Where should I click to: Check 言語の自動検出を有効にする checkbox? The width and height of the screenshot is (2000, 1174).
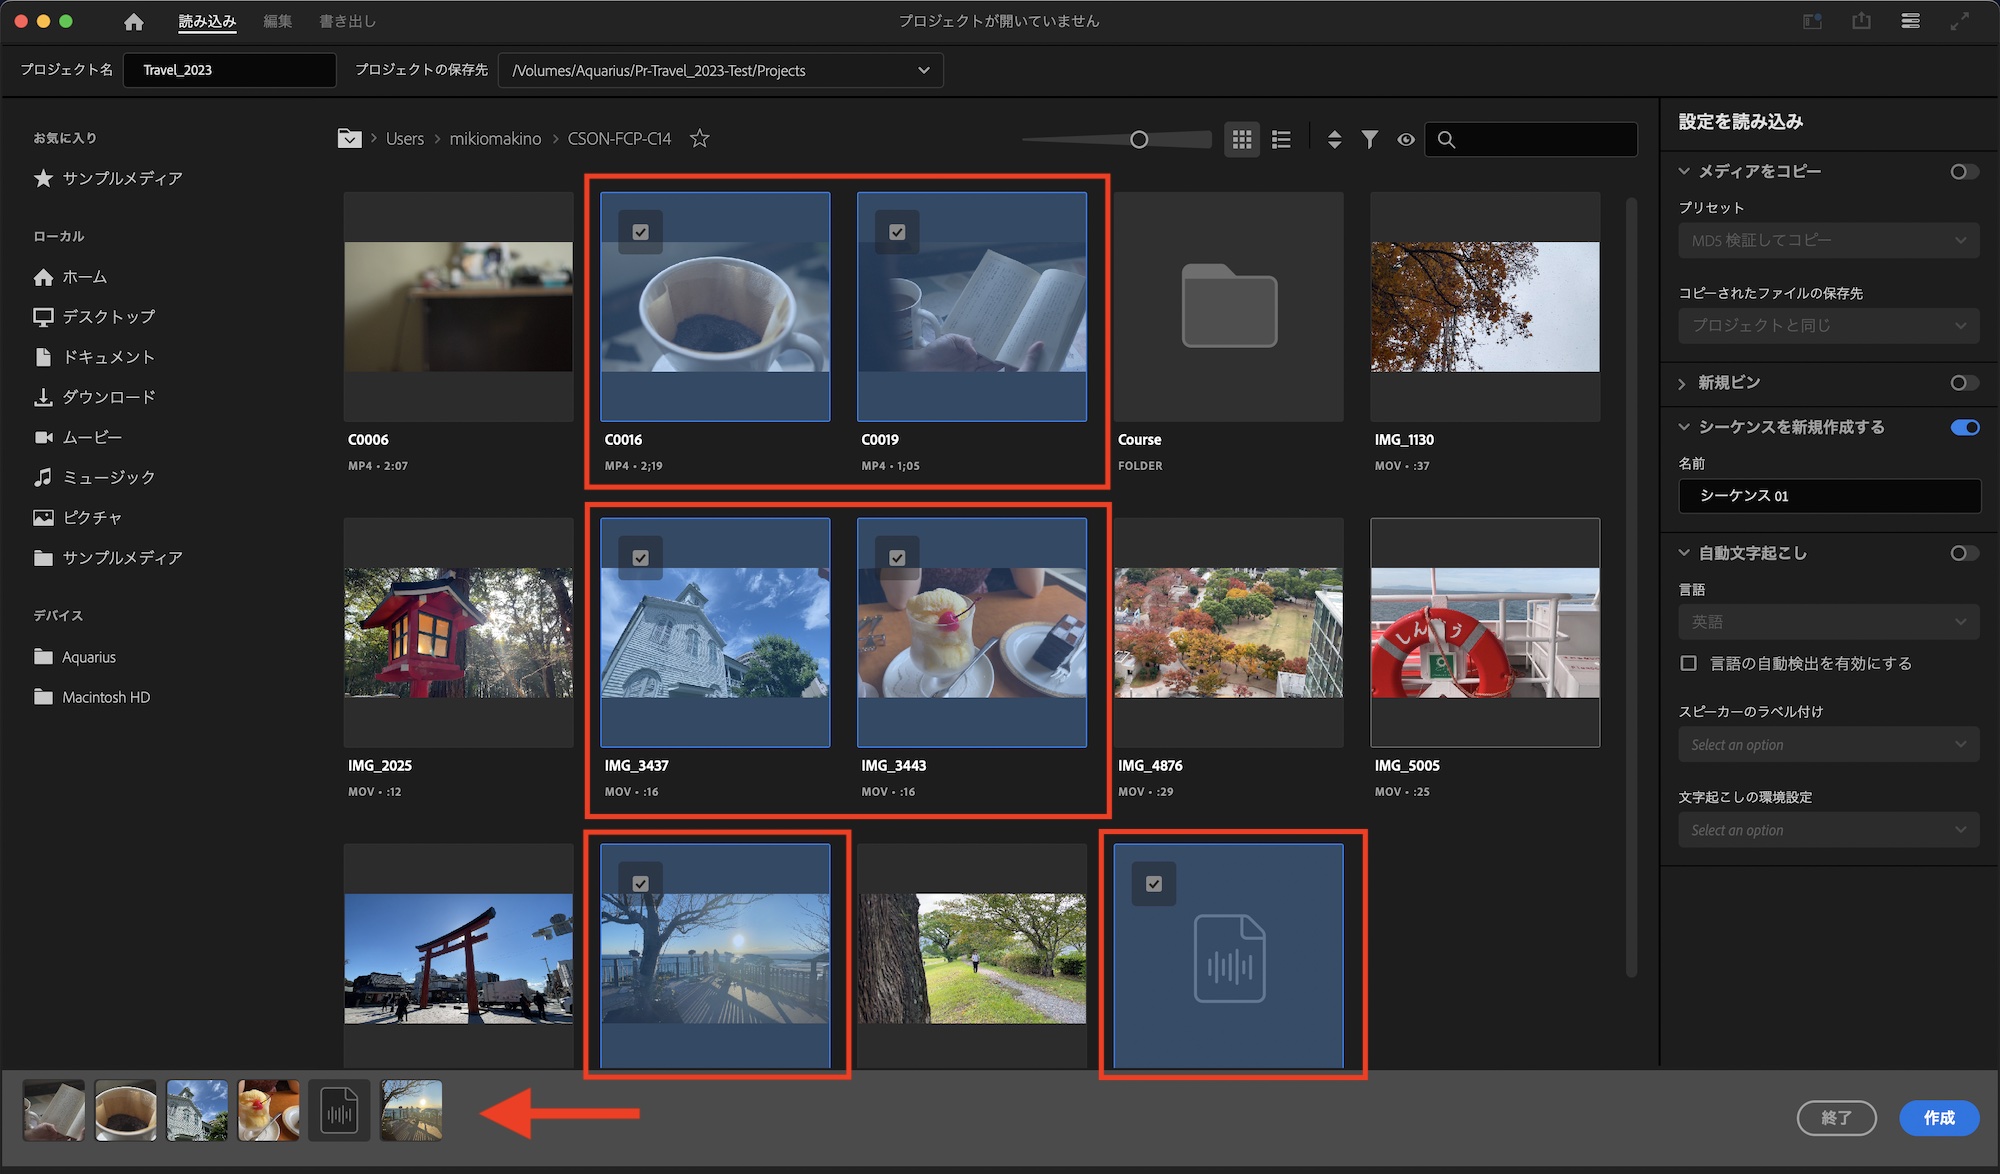[1689, 664]
